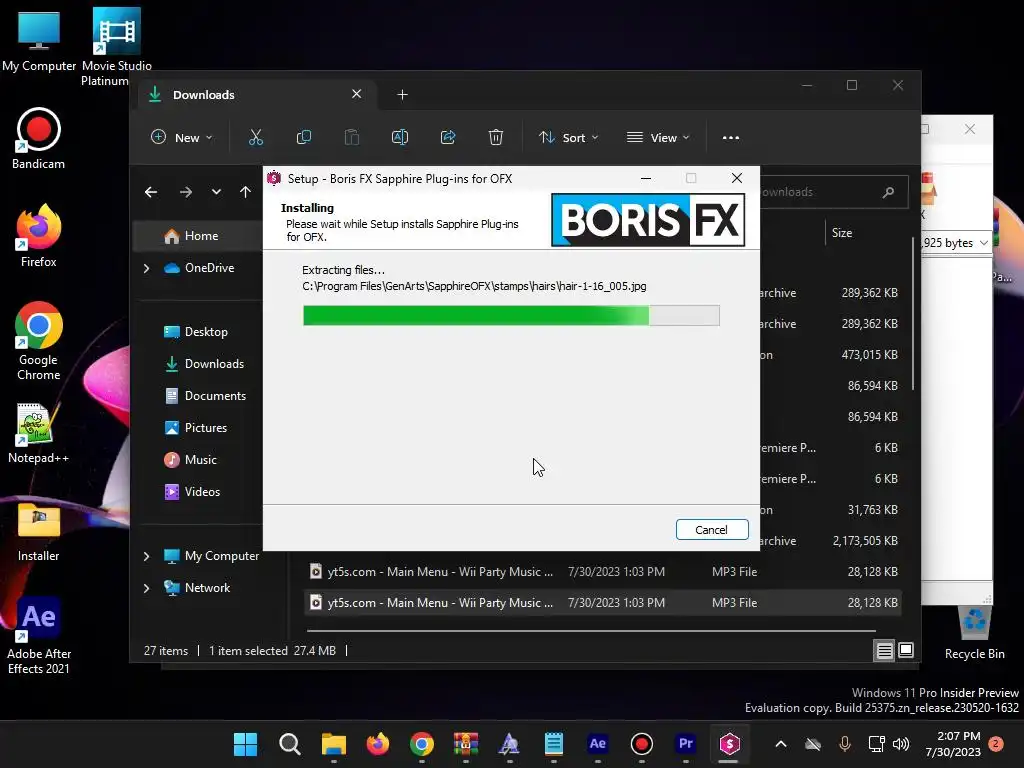1024x768 pixels.
Task: Open the clock and date panel
Action: tap(953, 744)
